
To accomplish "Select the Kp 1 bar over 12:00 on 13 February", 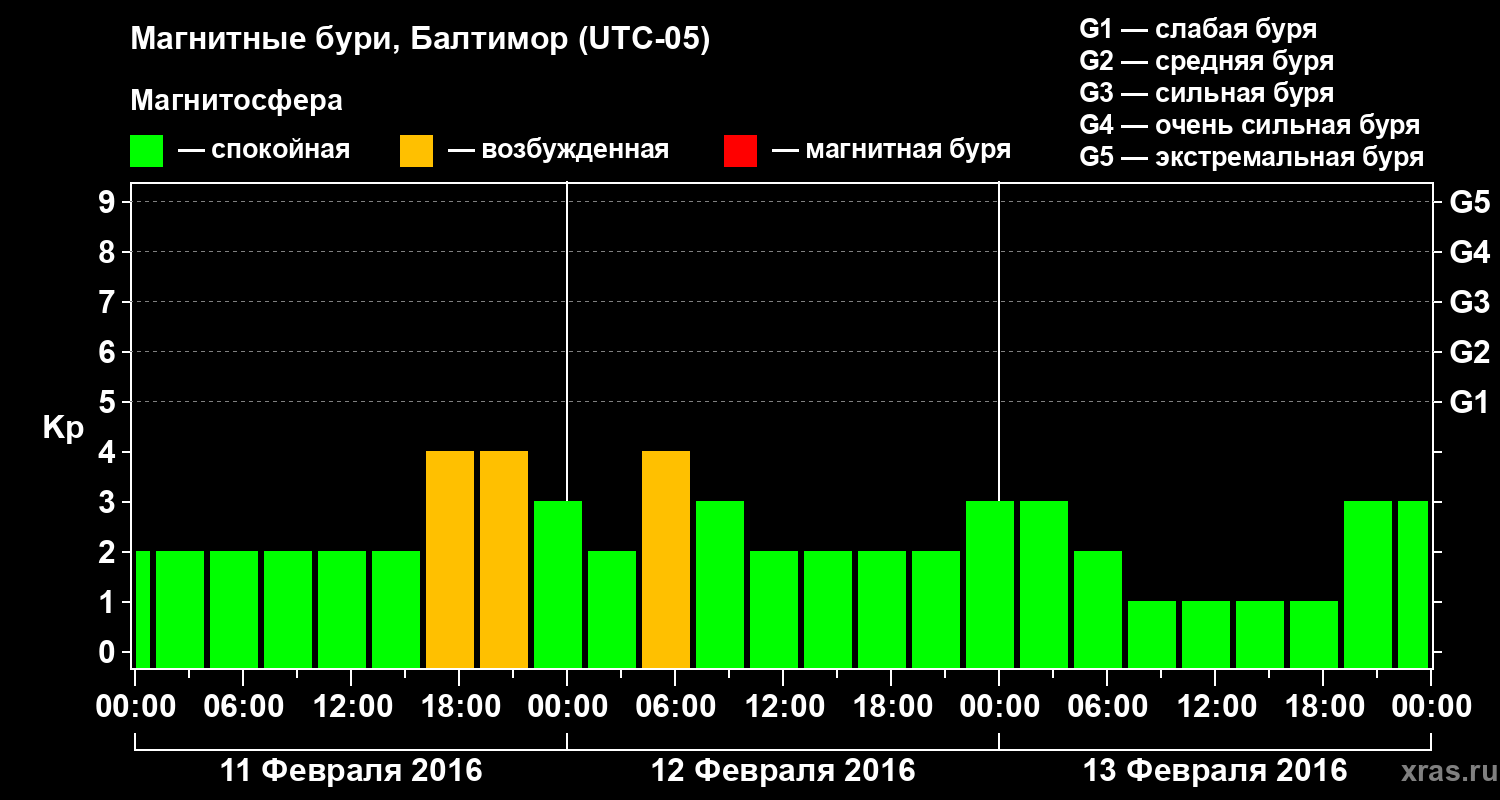I will (x=1206, y=634).
